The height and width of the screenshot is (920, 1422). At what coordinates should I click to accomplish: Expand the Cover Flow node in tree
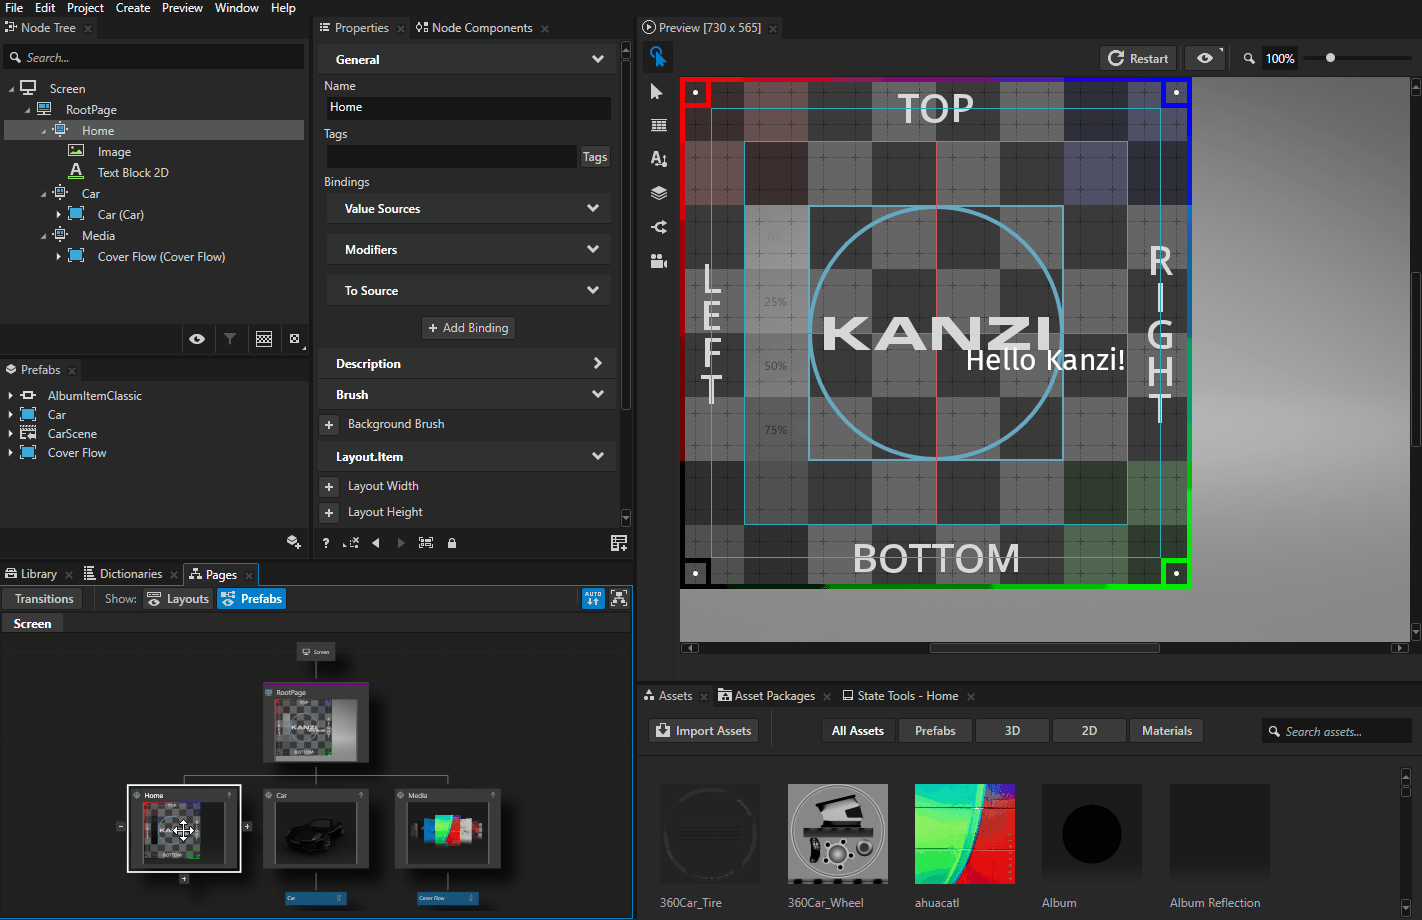pos(59,257)
